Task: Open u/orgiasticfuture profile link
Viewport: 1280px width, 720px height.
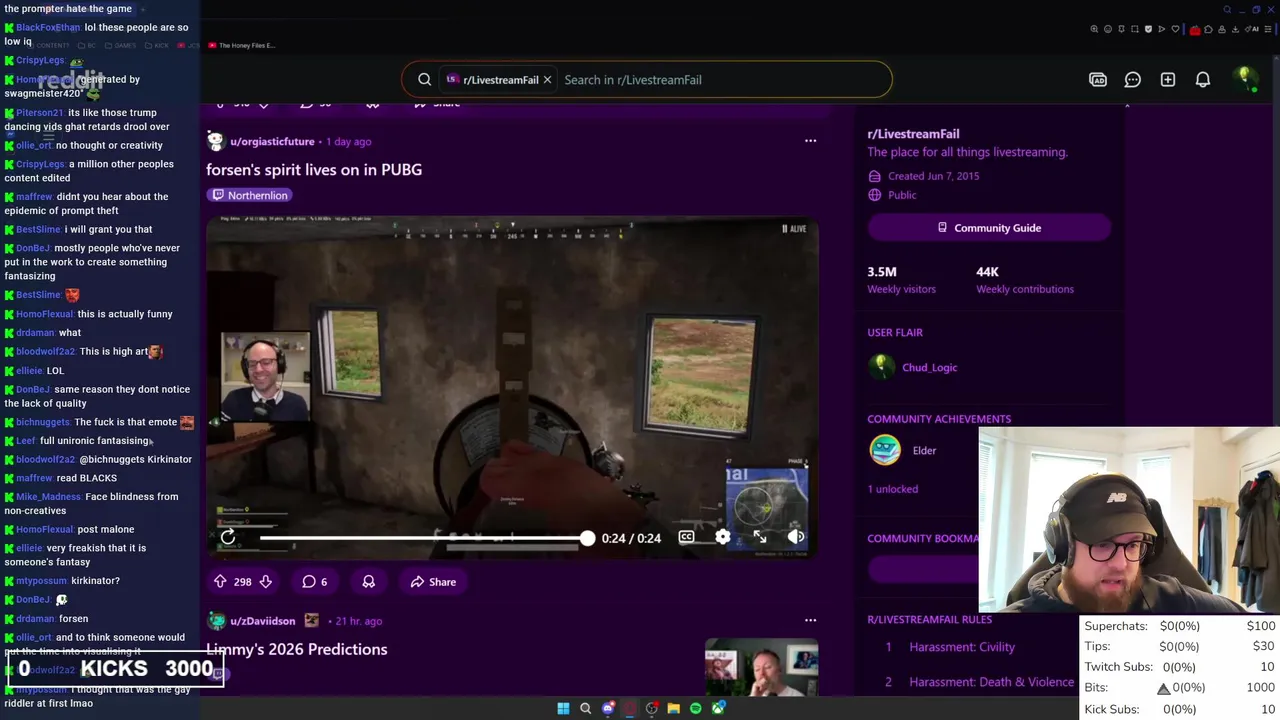Action: click(x=272, y=142)
